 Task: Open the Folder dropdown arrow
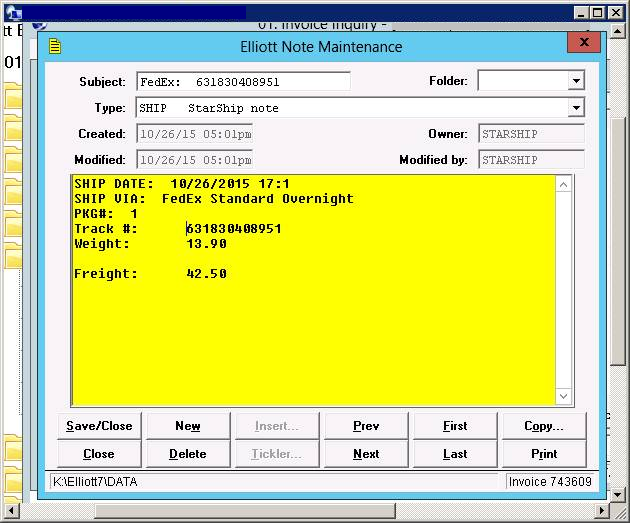click(576, 81)
